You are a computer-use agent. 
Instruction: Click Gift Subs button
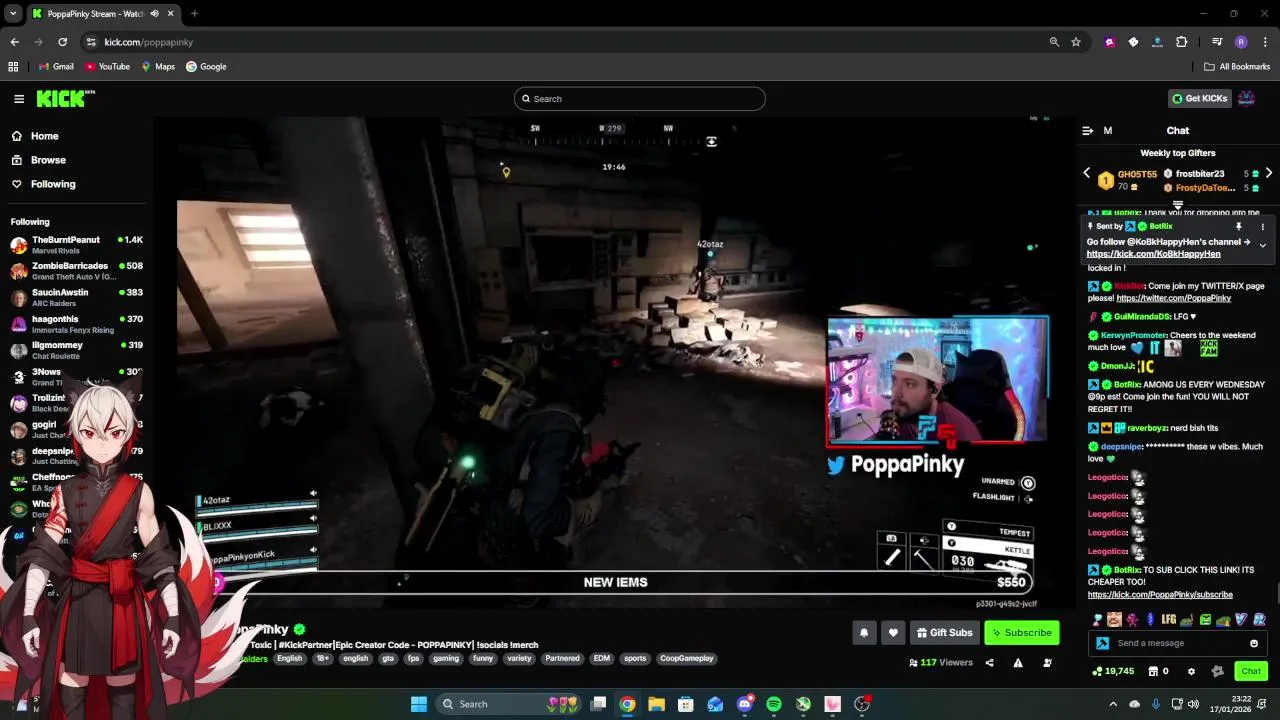click(x=944, y=632)
